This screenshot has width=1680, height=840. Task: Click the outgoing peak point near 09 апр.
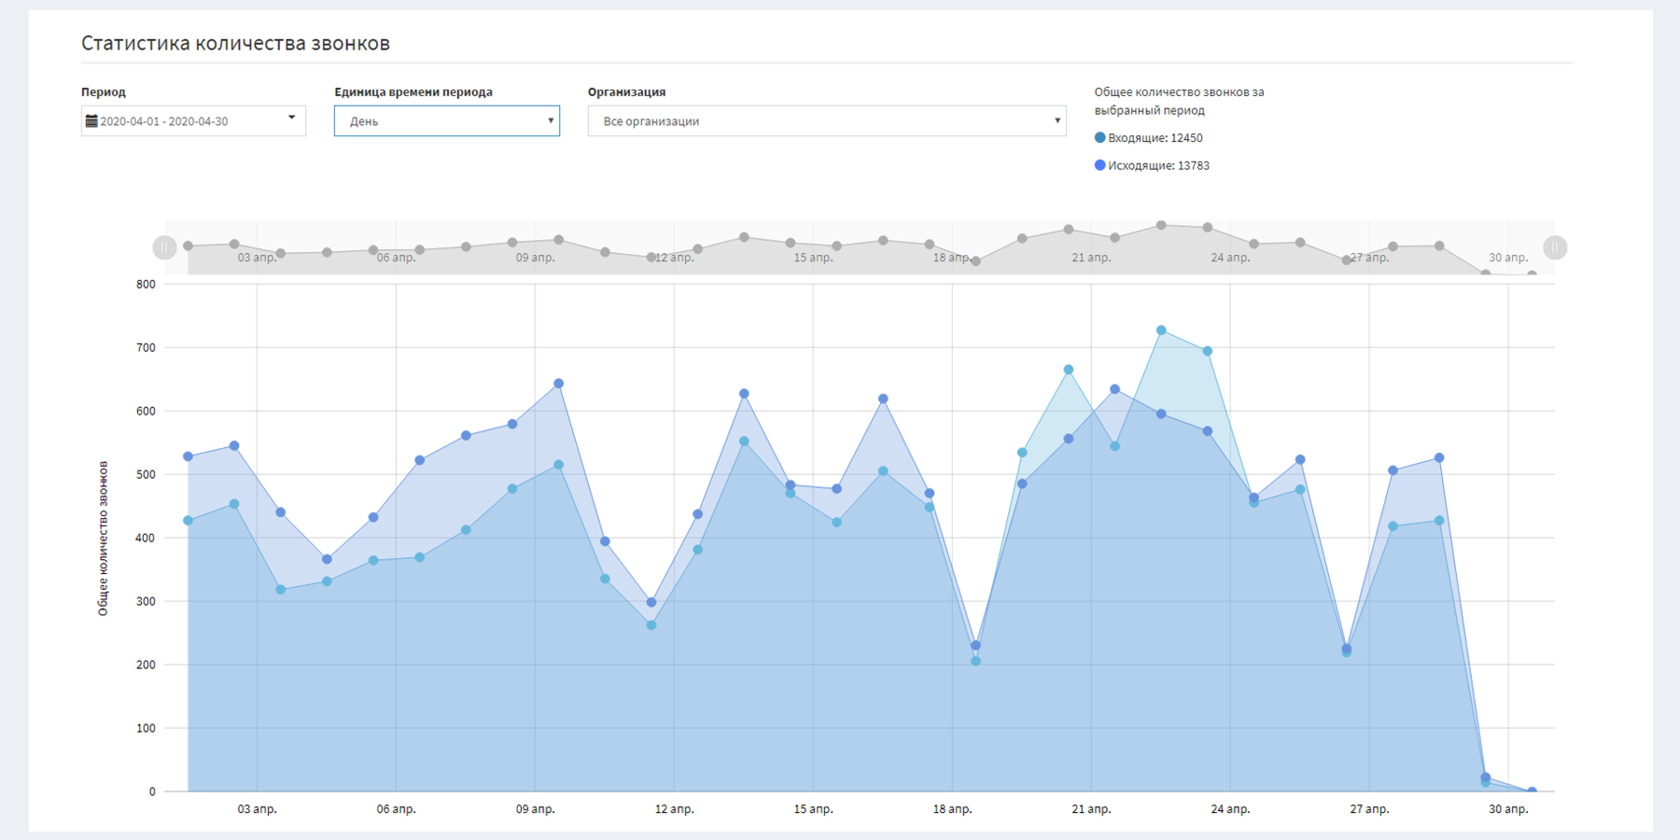pos(559,384)
